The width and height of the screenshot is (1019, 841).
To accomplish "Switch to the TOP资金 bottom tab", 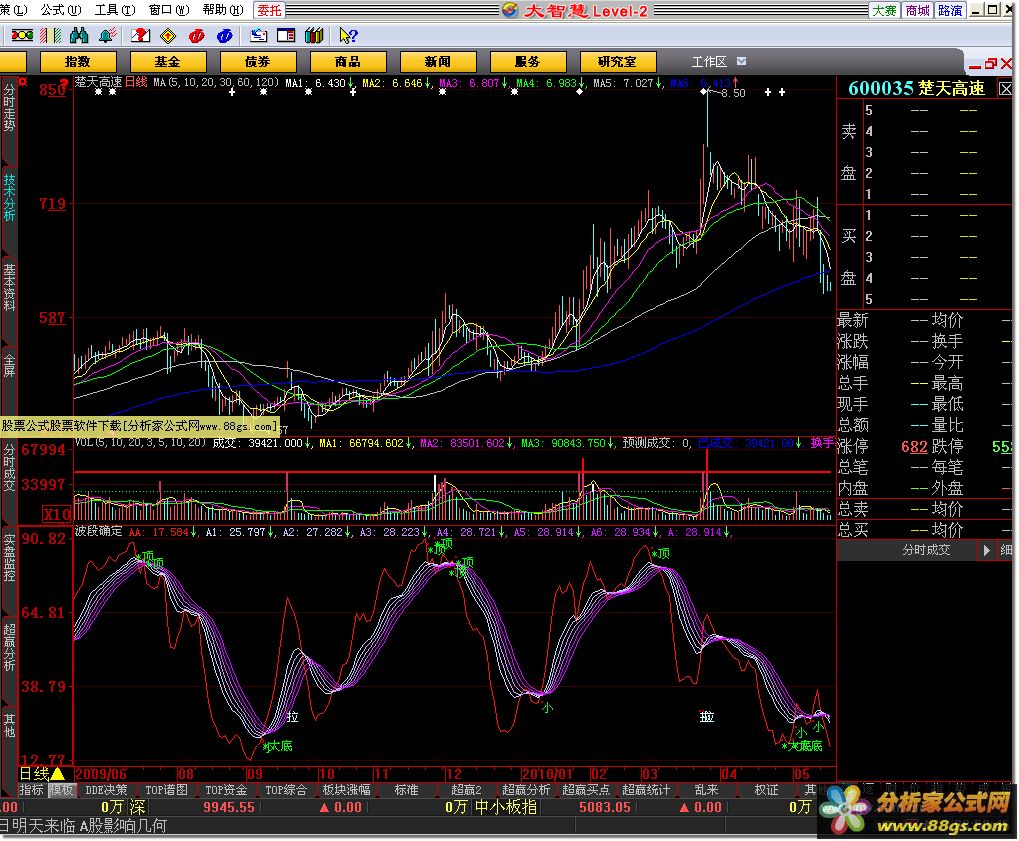I will click(x=226, y=790).
